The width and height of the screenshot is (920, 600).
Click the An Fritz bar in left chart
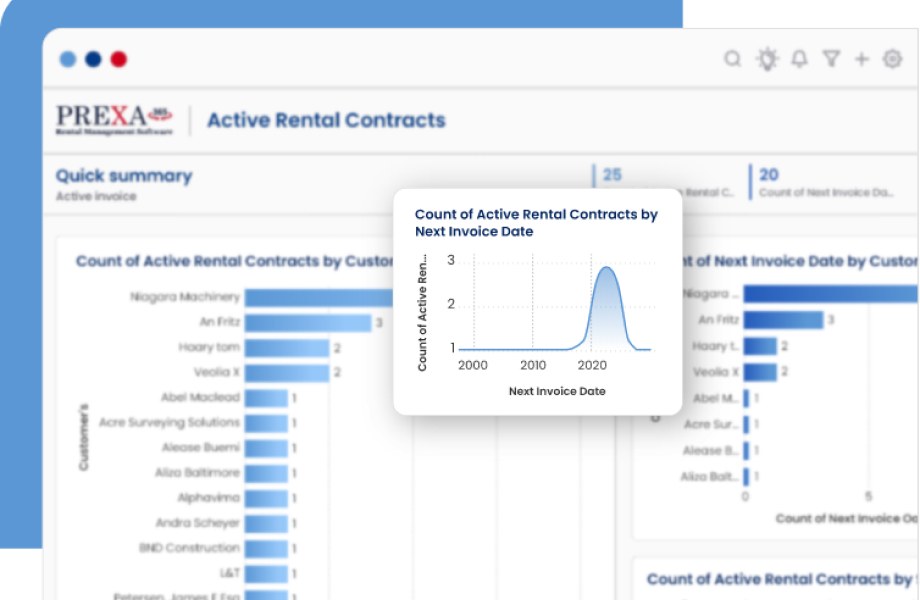[308, 323]
